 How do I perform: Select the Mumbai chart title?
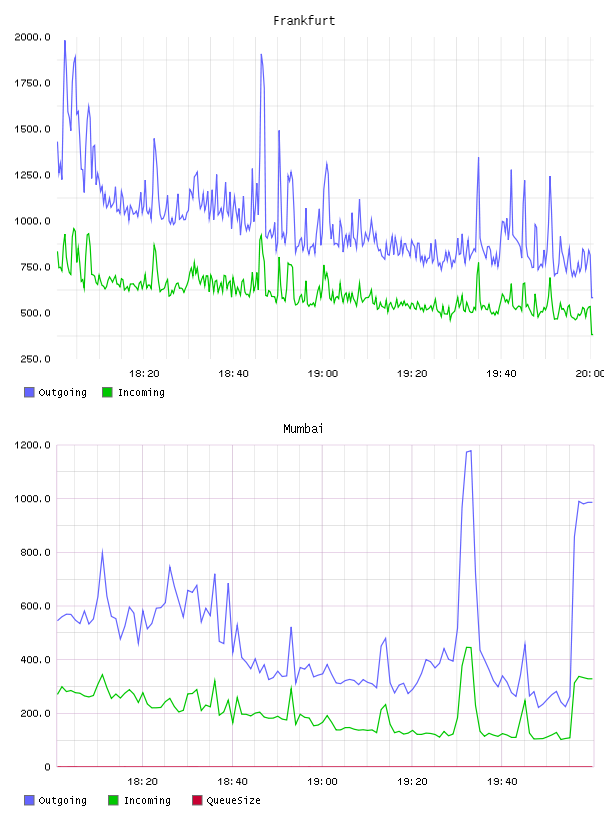tap(303, 429)
